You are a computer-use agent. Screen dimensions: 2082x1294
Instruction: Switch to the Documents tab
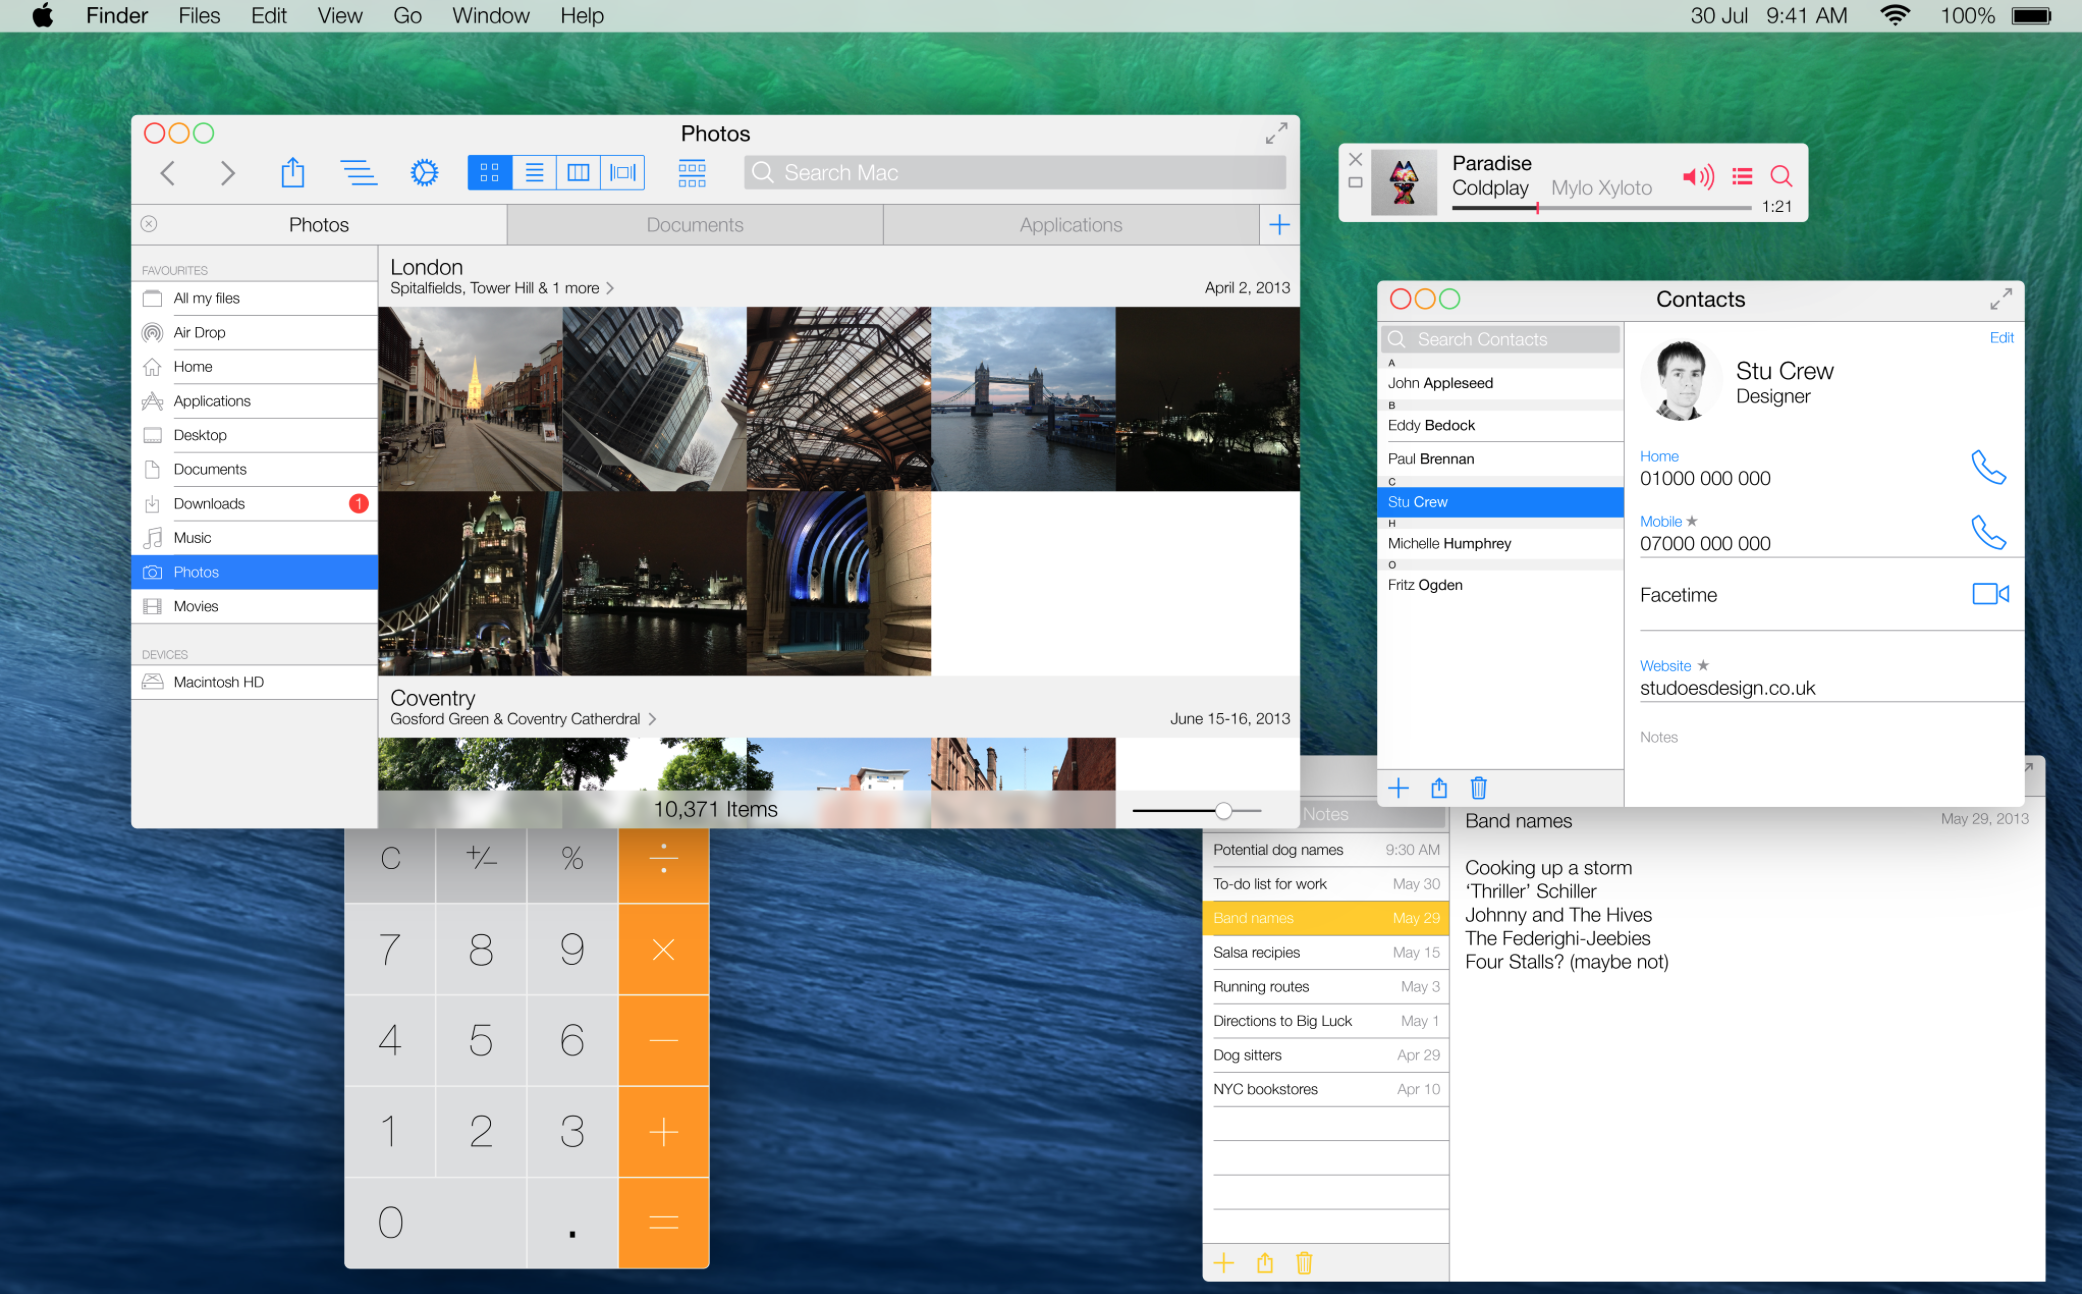click(x=694, y=225)
